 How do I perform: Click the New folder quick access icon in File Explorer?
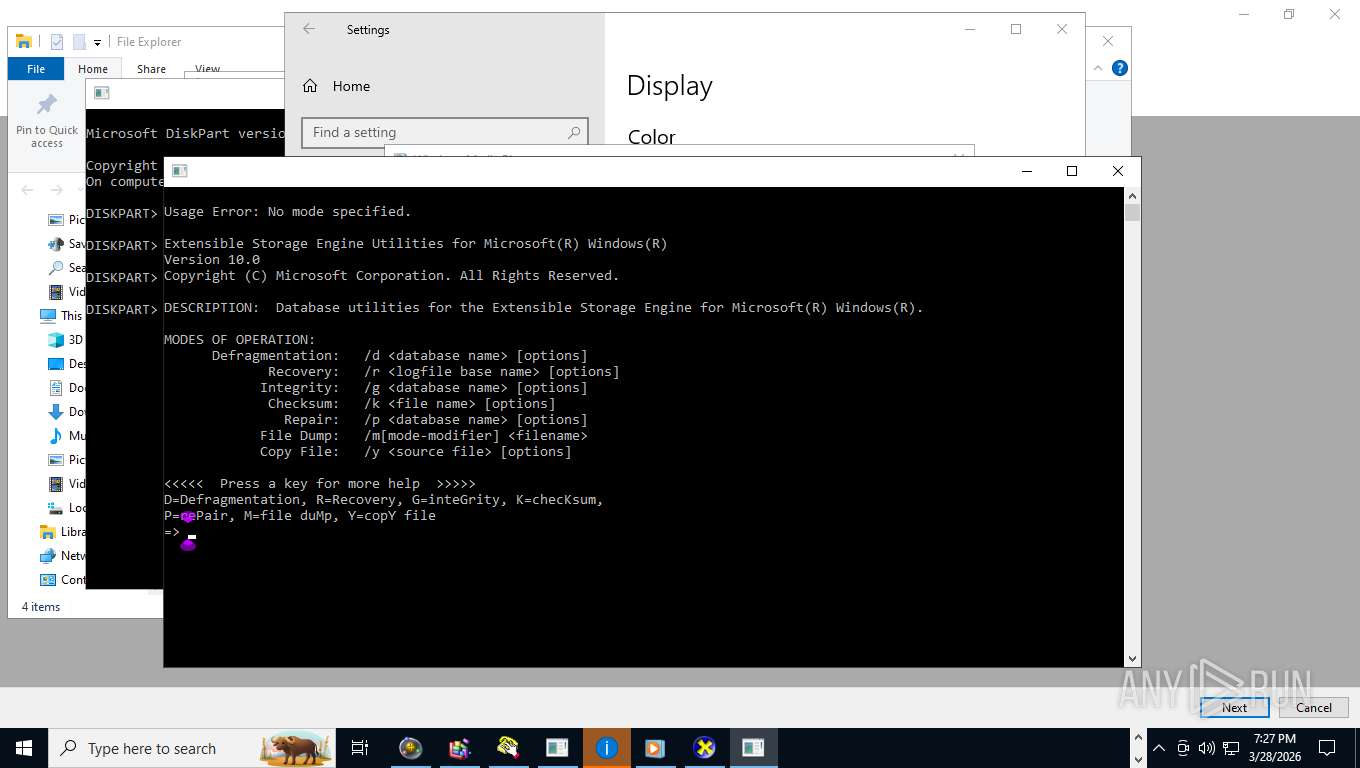click(79, 41)
